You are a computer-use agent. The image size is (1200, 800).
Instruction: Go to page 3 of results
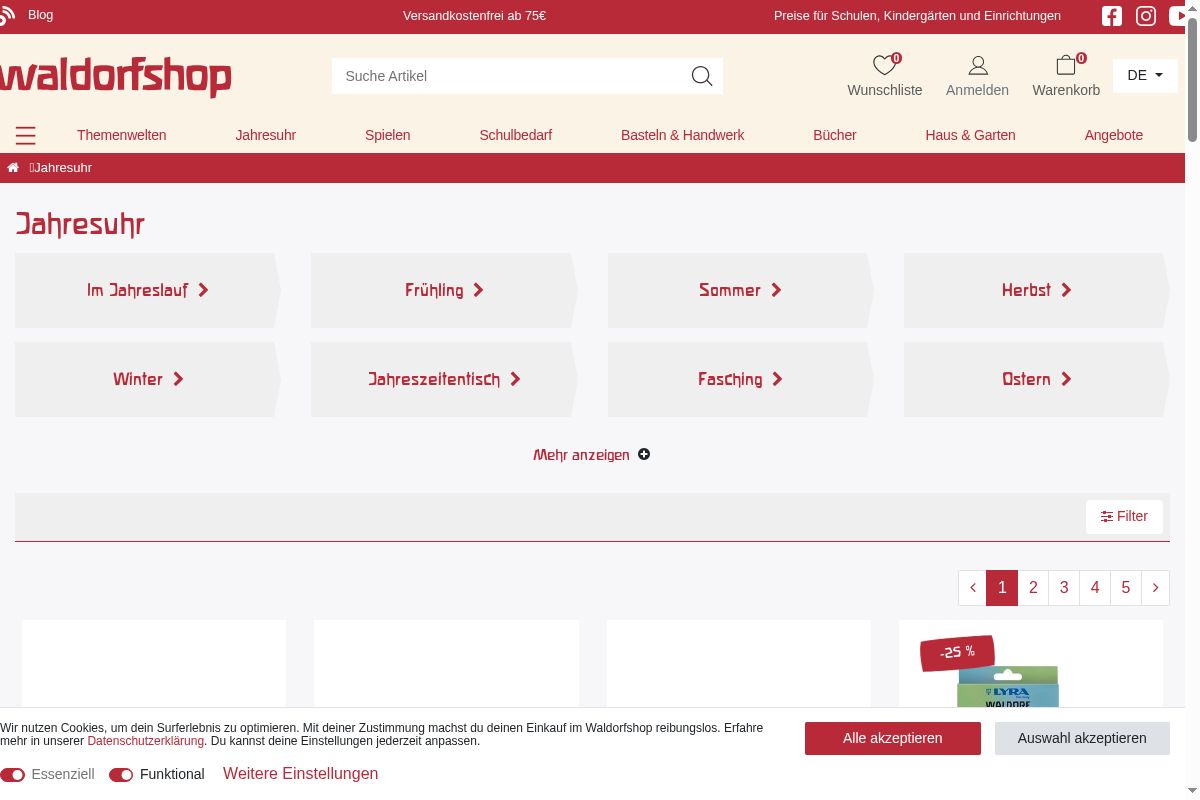(x=1064, y=588)
